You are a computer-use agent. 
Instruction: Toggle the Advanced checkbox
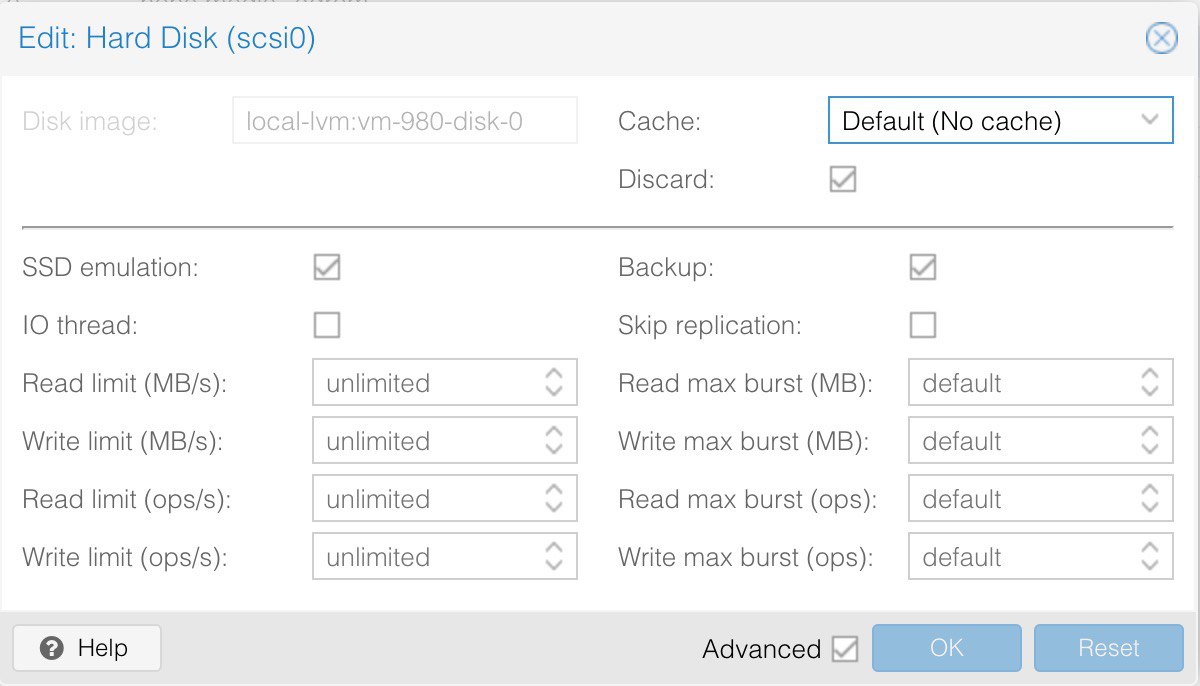point(845,649)
